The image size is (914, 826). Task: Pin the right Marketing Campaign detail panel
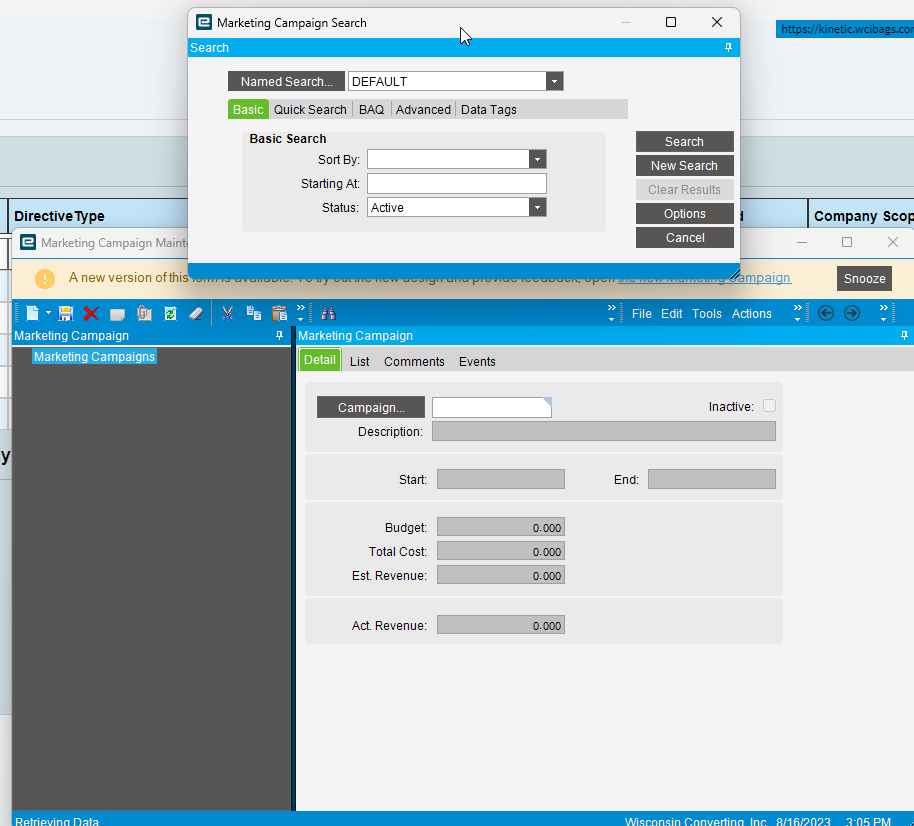click(904, 335)
